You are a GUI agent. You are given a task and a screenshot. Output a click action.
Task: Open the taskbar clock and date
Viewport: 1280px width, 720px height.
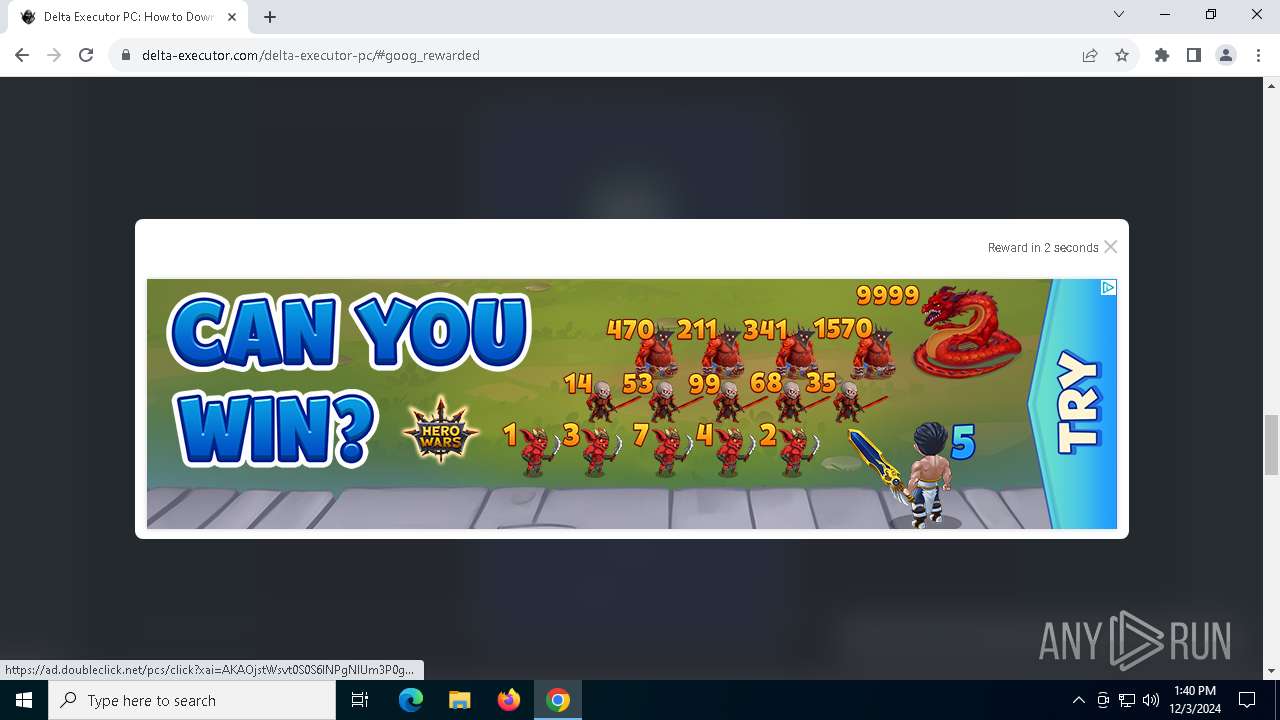click(1195, 700)
